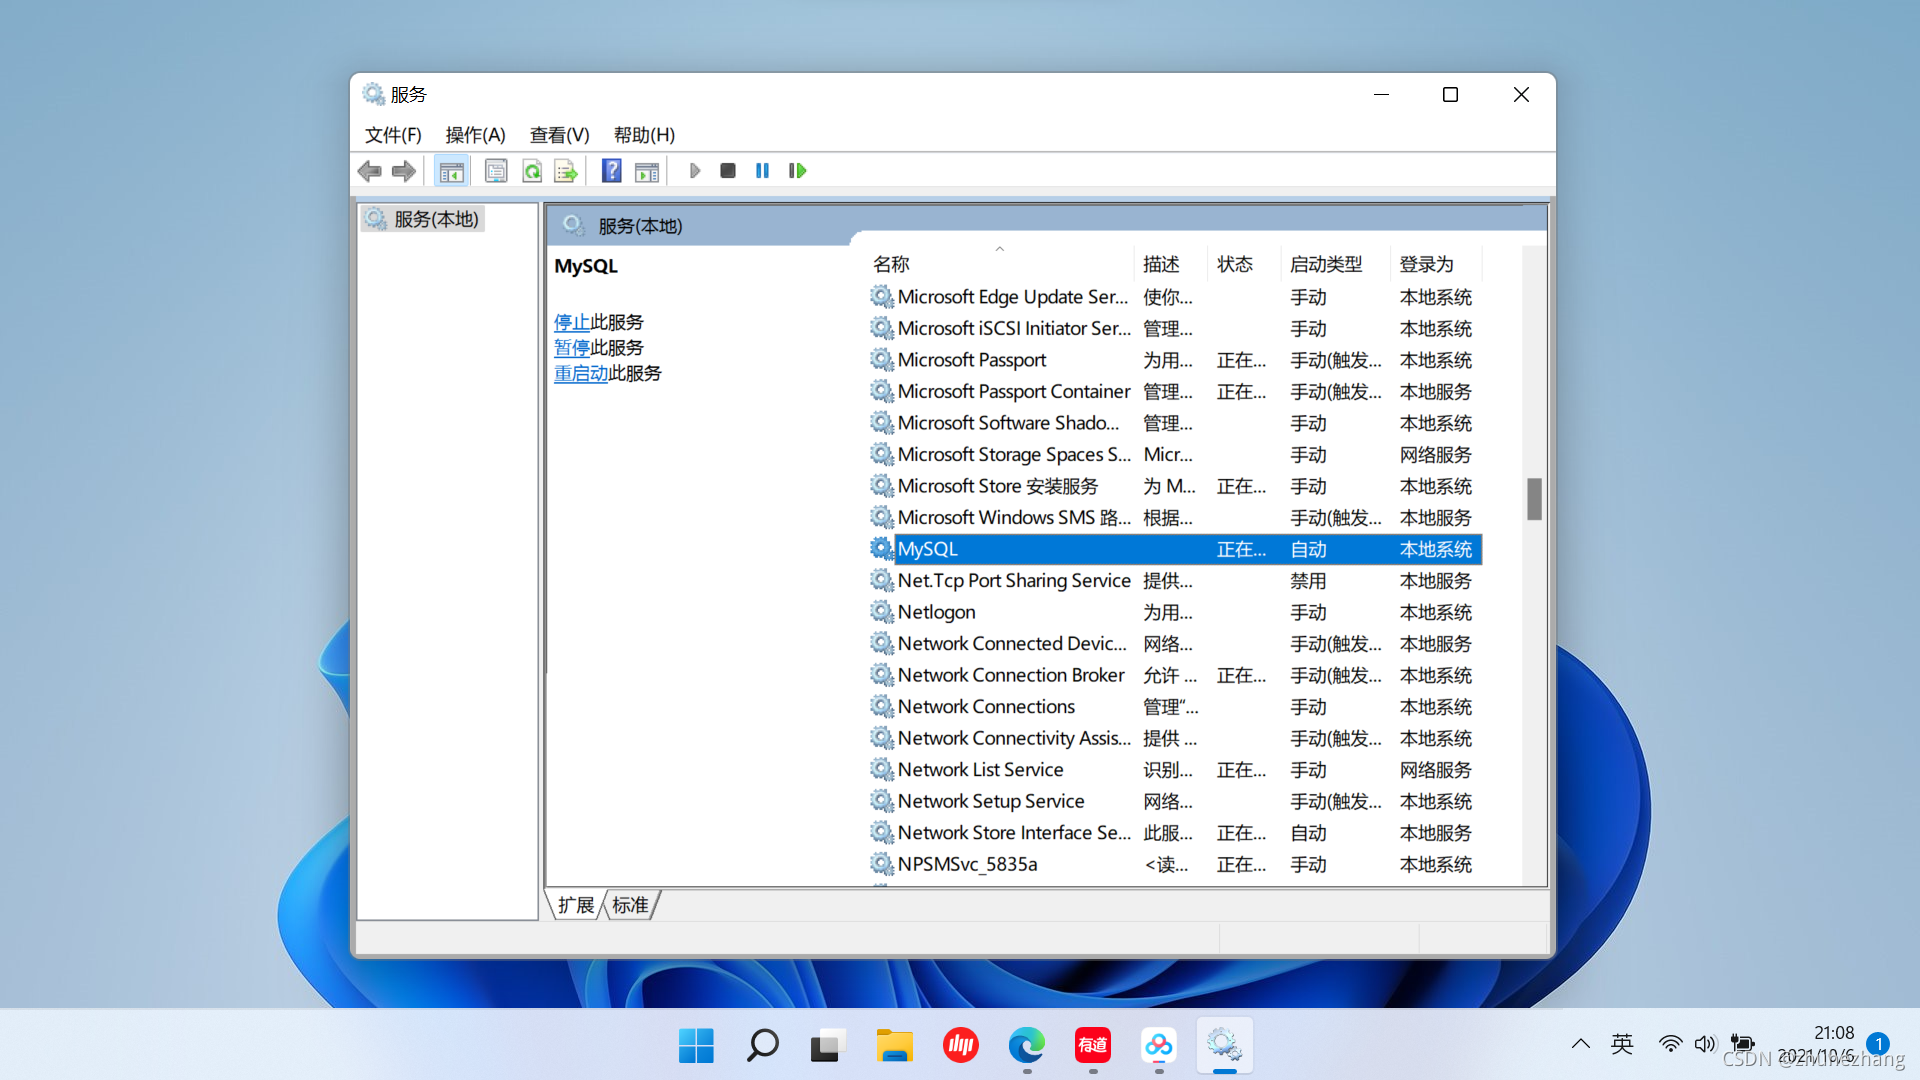Sort by the 名称 column header
The width and height of the screenshot is (1920, 1080).
(1000, 264)
